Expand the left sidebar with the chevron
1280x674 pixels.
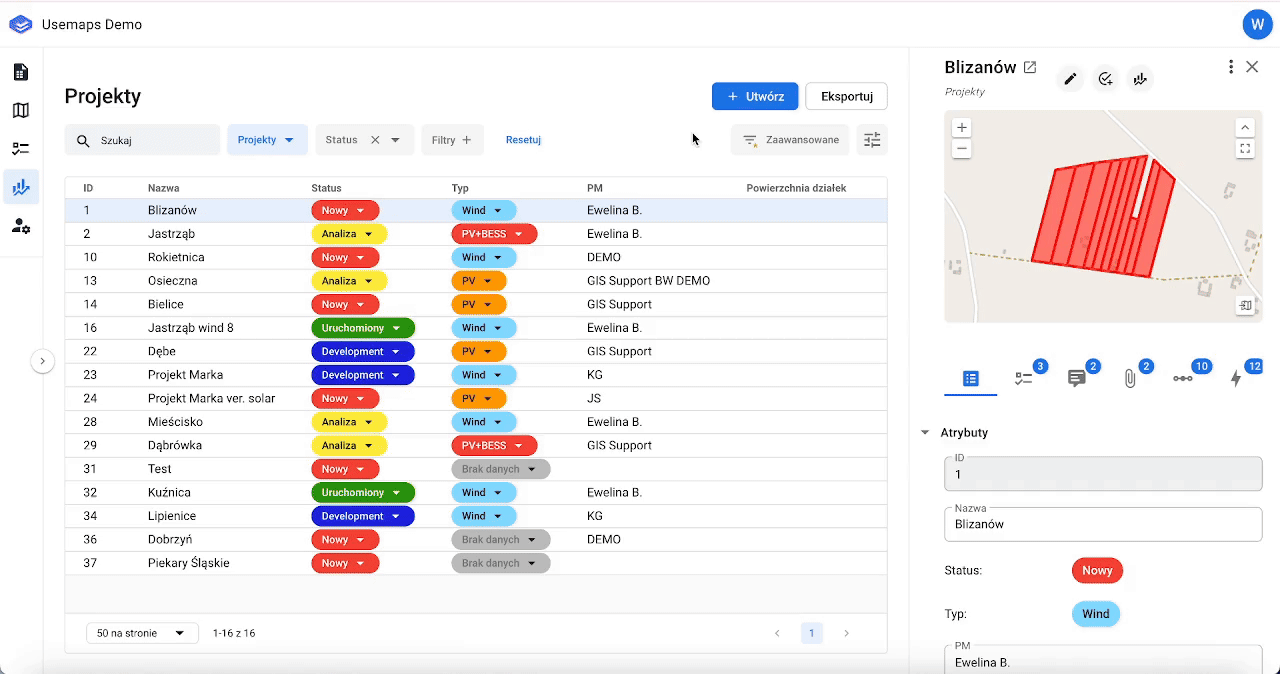click(42, 361)
